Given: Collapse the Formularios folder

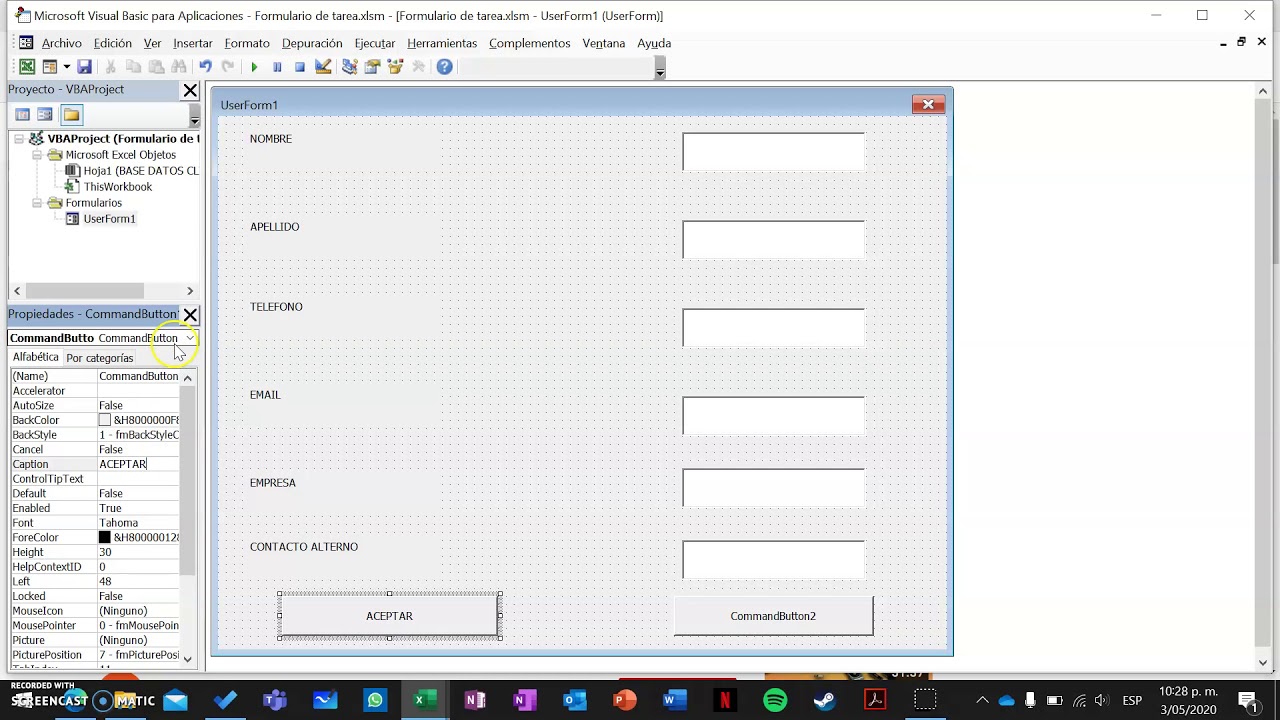Looking at the screenshot, I should click(37, 203).
